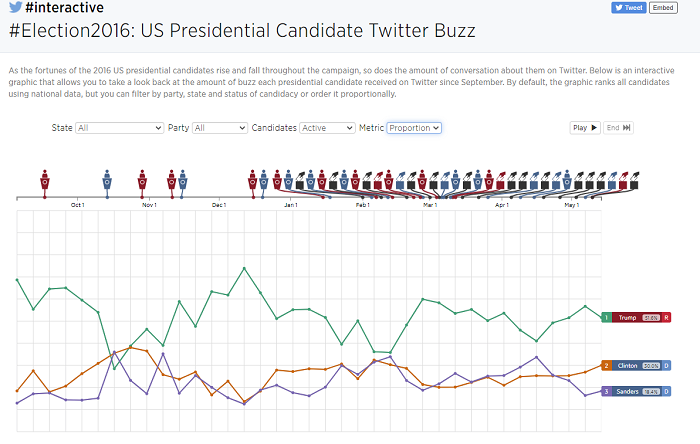Select the Clinton candidate label

[627, 366]
